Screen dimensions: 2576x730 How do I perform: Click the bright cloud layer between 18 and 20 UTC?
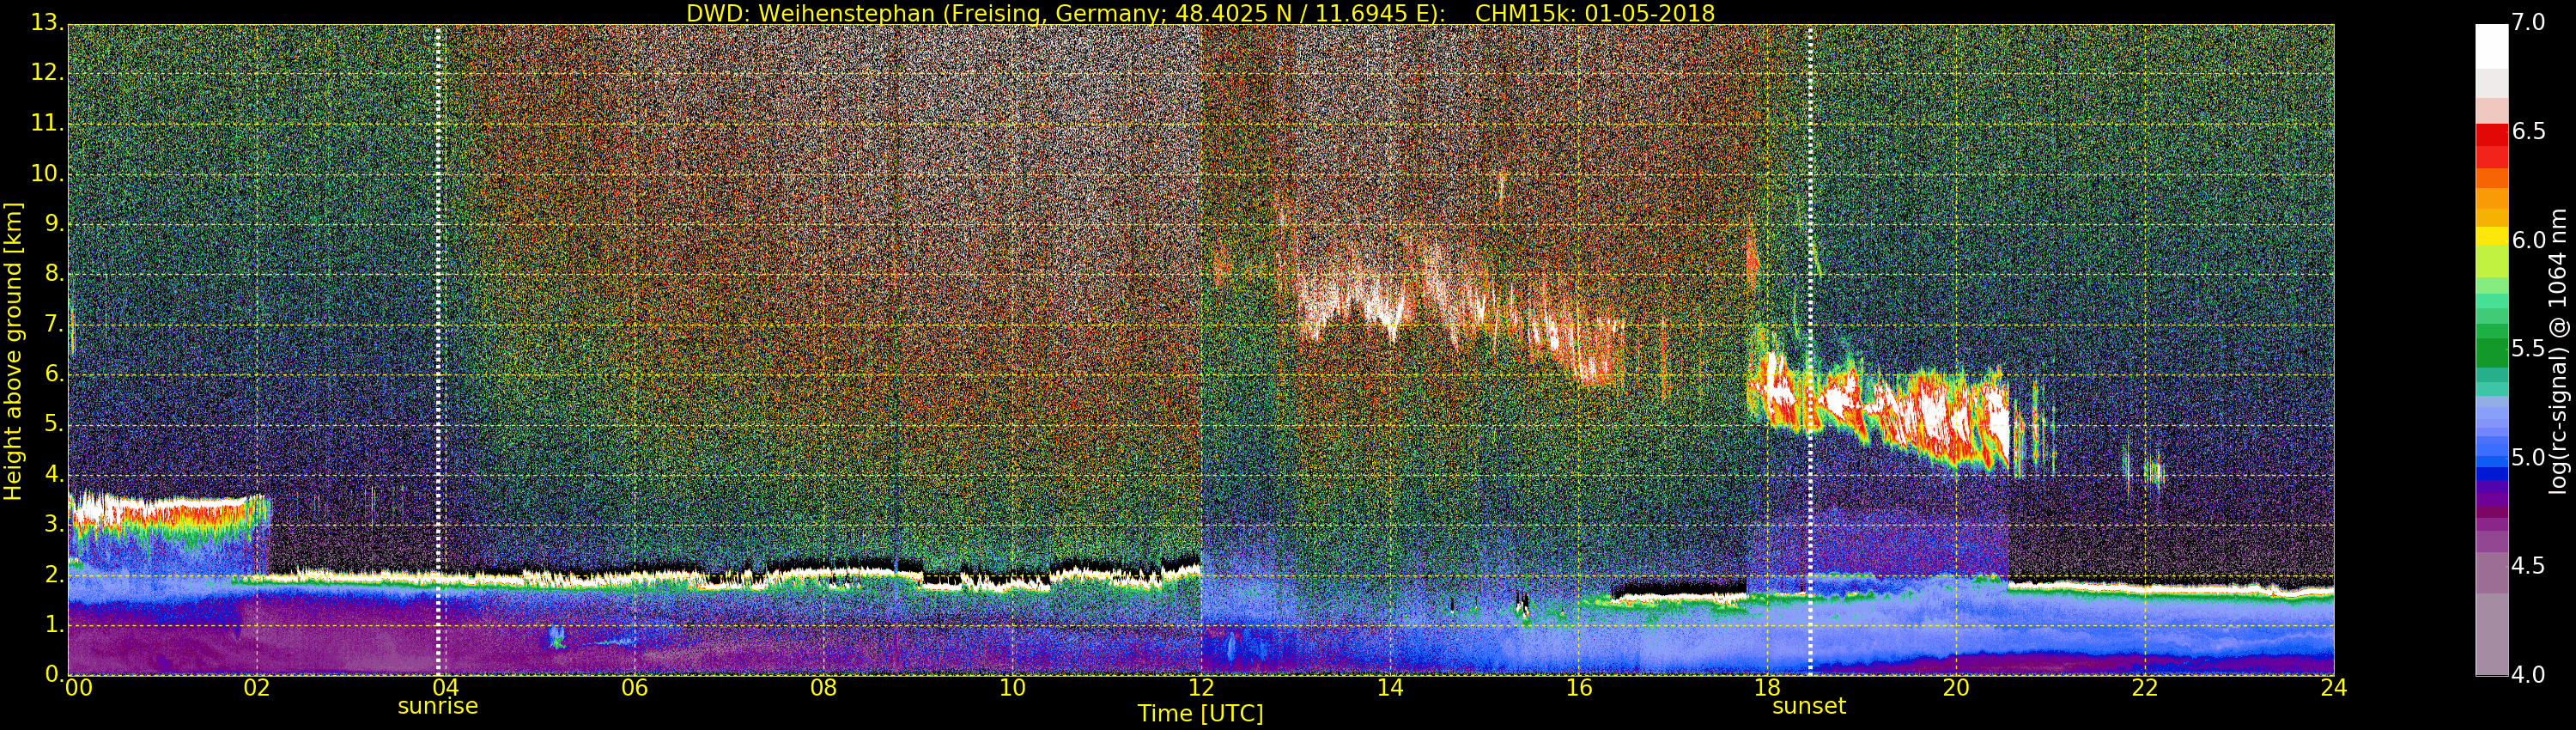coord(1880,410)
